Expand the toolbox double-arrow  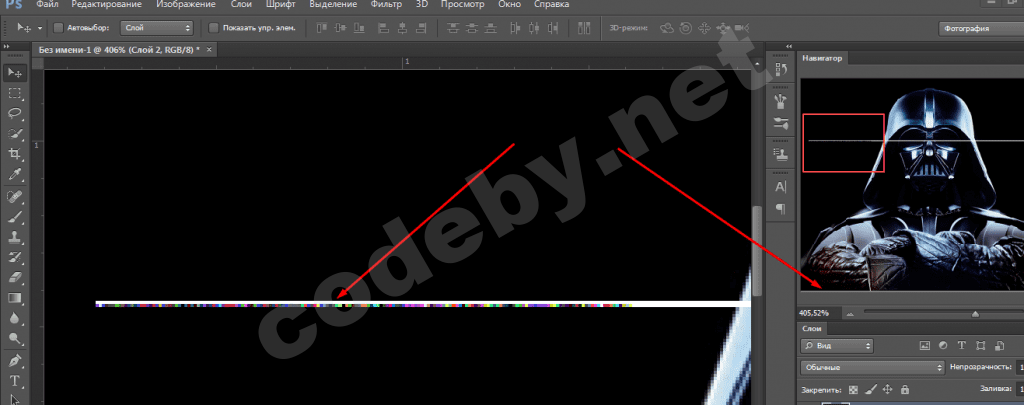[7, 47]
